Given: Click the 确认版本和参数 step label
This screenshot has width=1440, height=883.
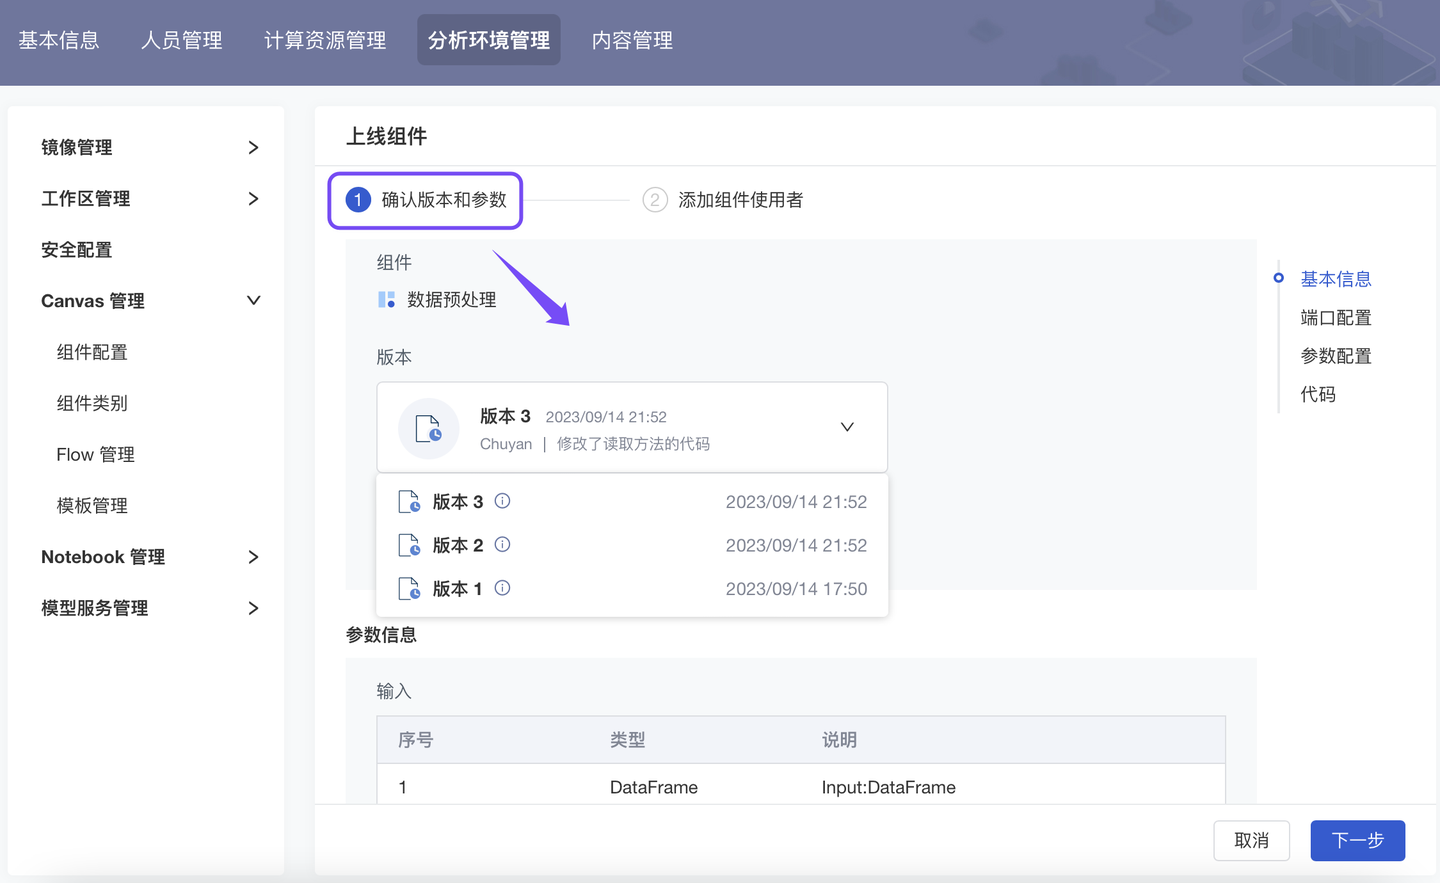Looking at the screenshot, I should tap(444, 200).
